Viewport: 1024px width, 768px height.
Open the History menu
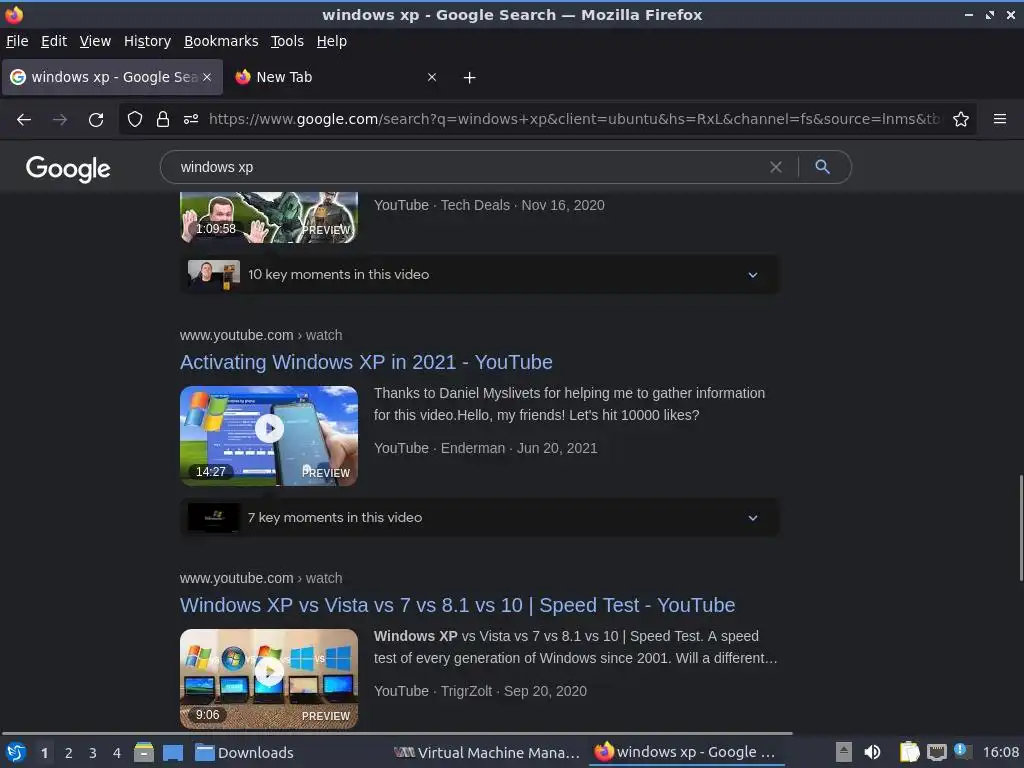click(x=148, y=41)
